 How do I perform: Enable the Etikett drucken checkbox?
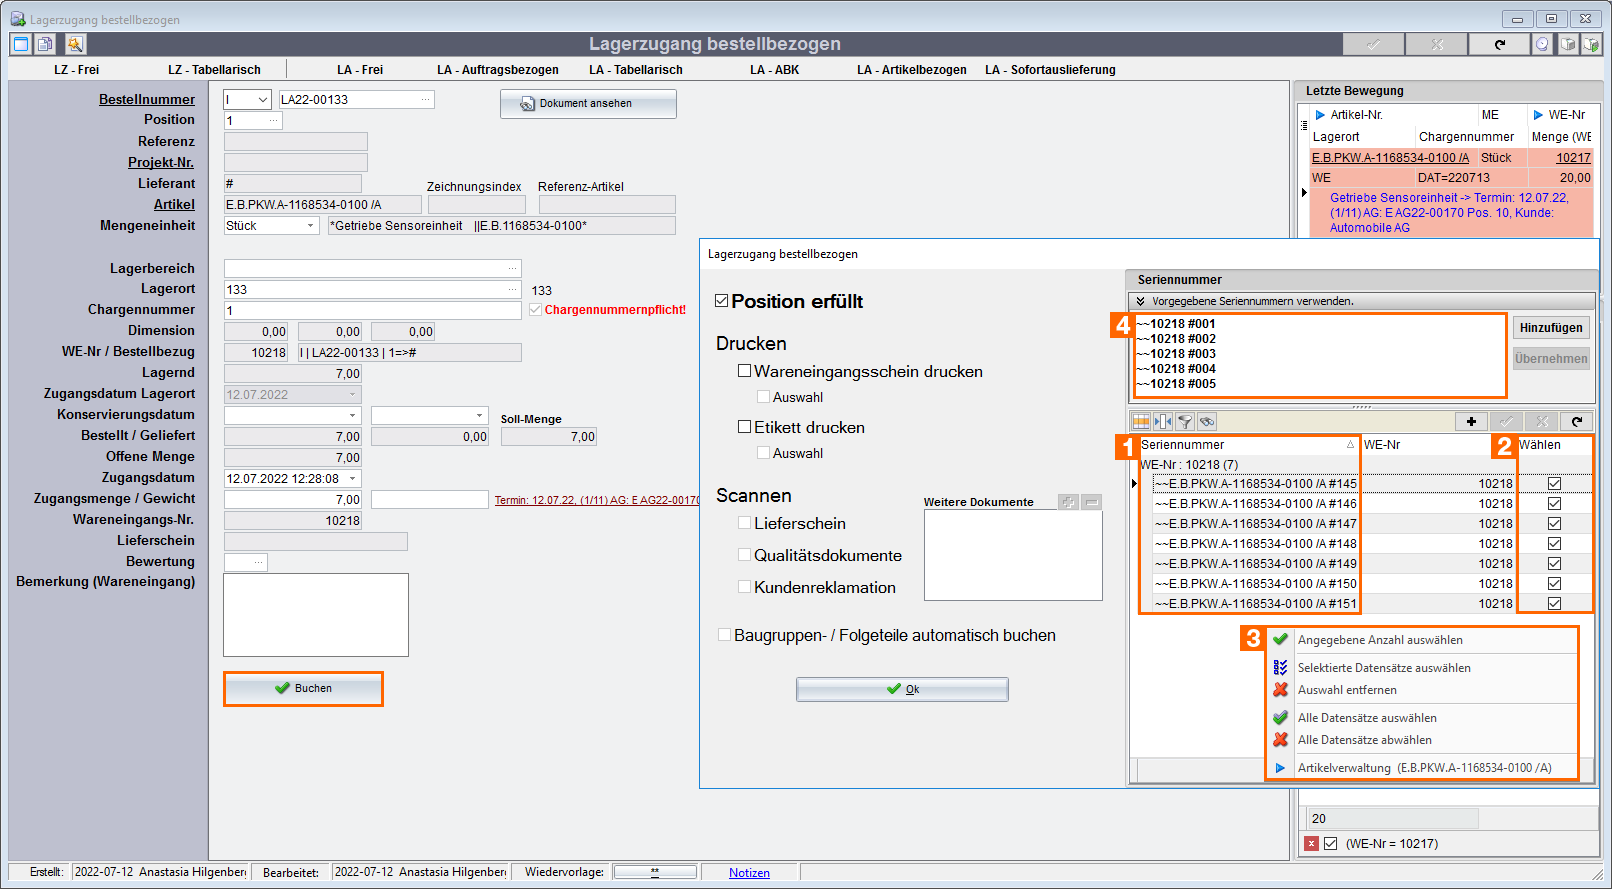coord(744,427)
